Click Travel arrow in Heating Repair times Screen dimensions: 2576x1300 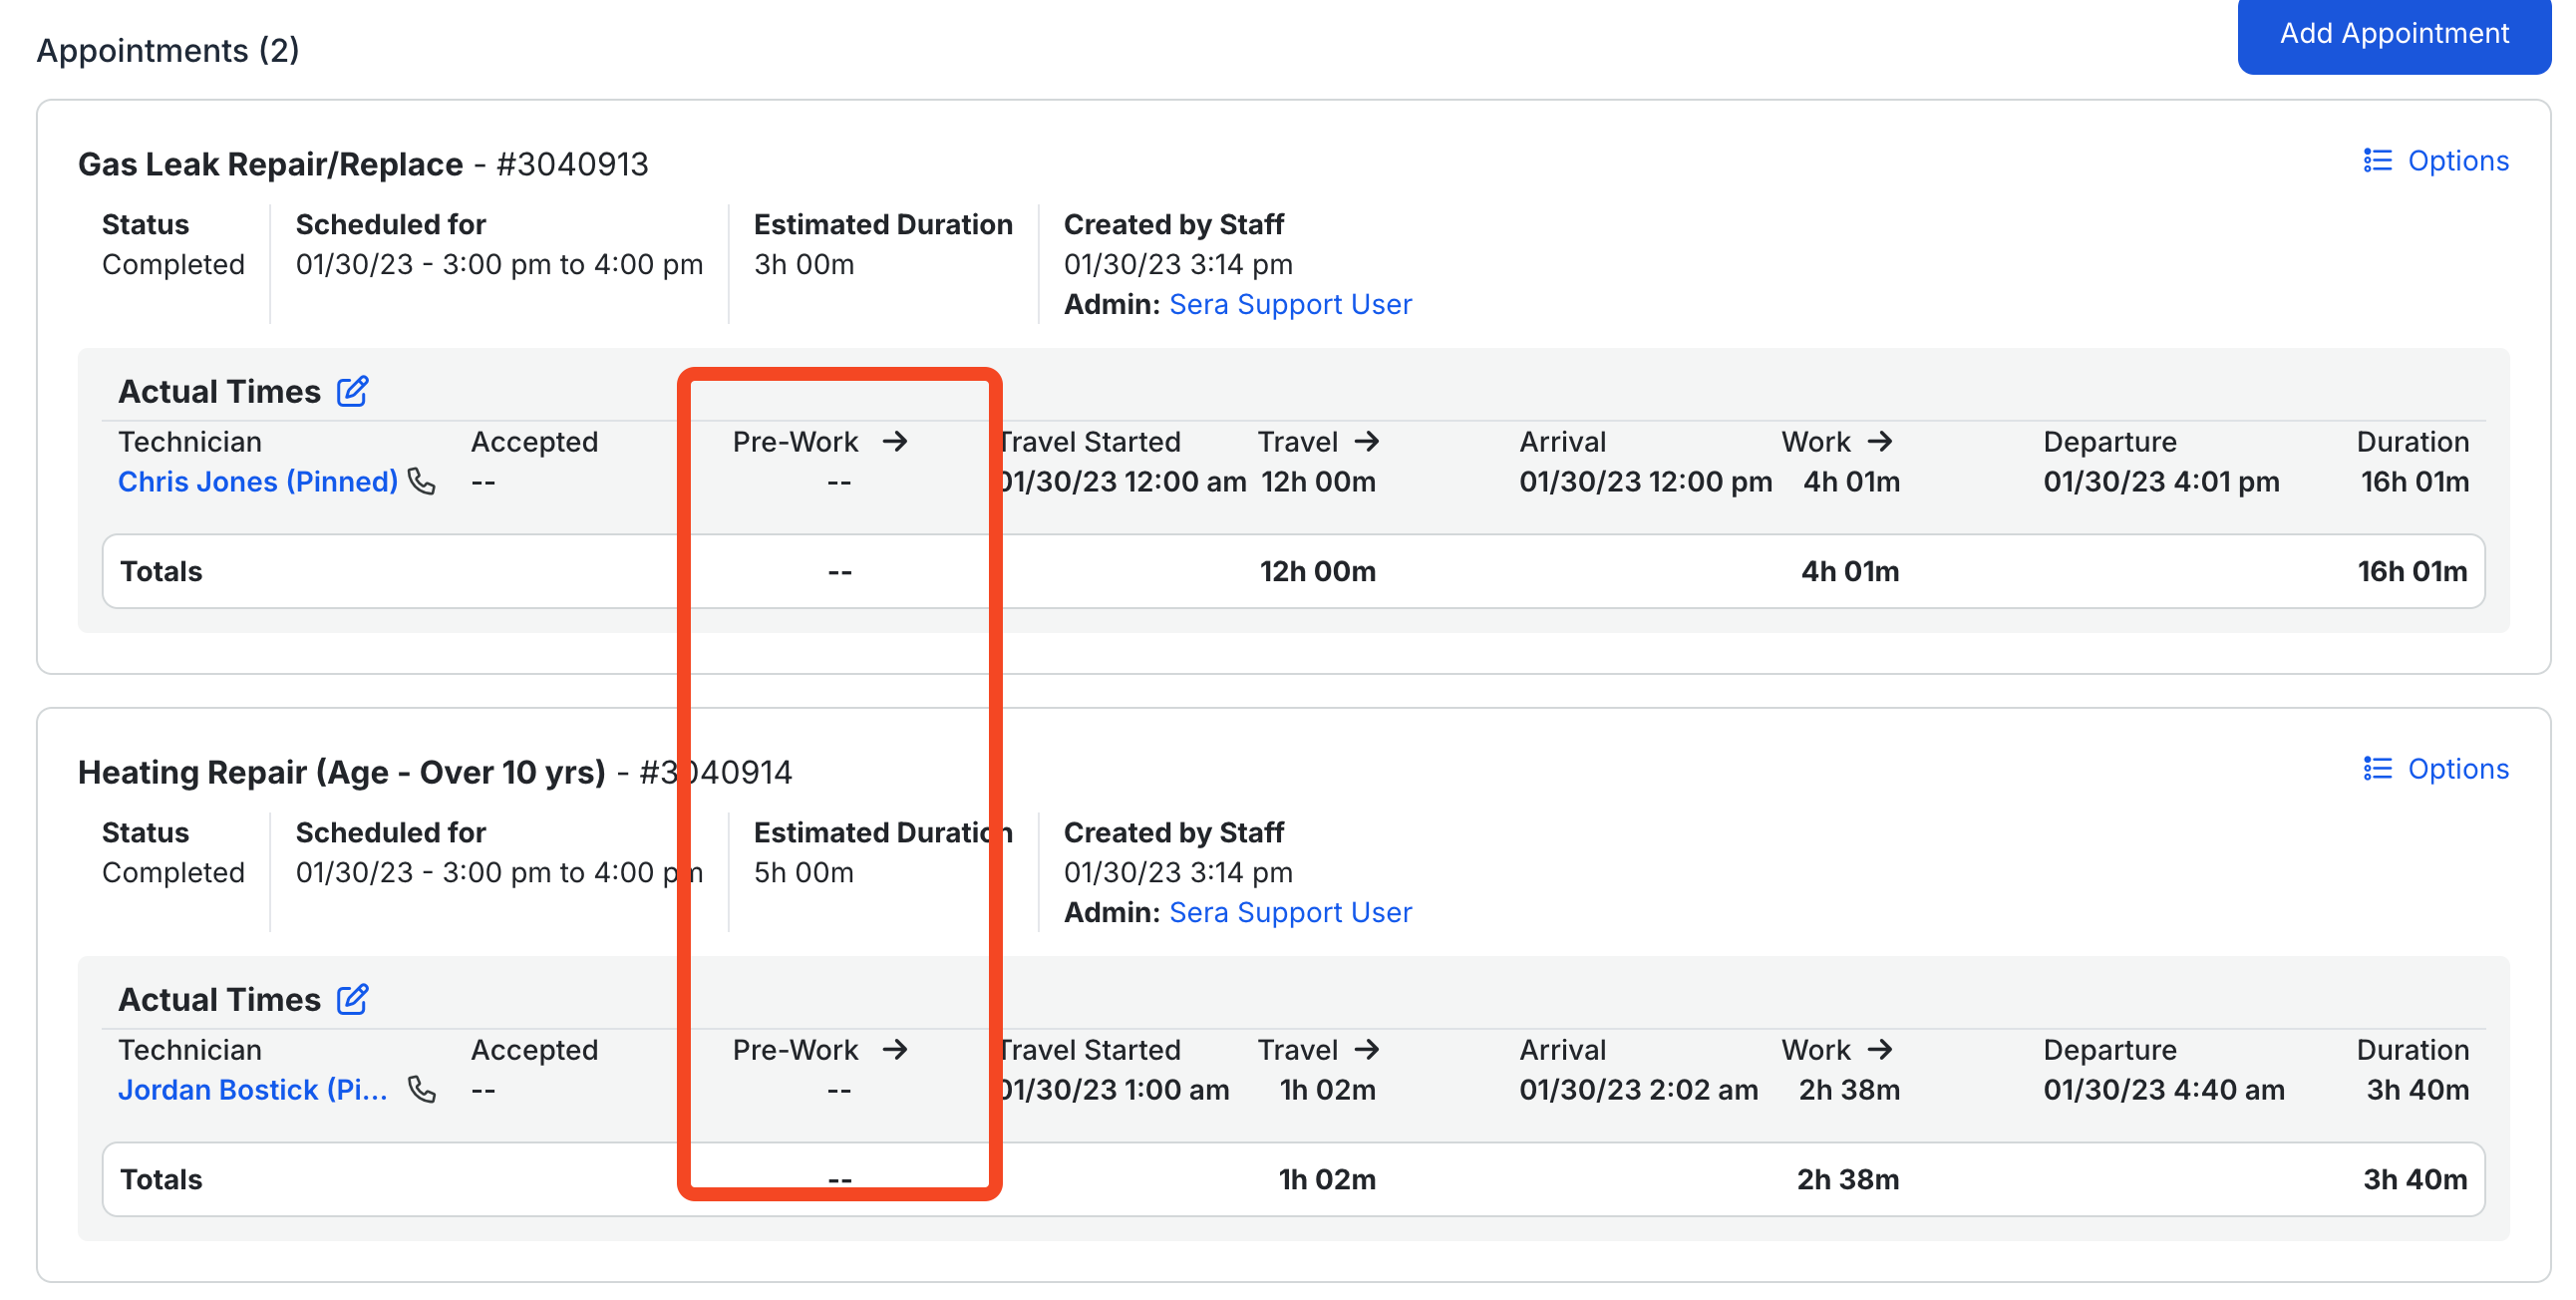point(1367,1049)
